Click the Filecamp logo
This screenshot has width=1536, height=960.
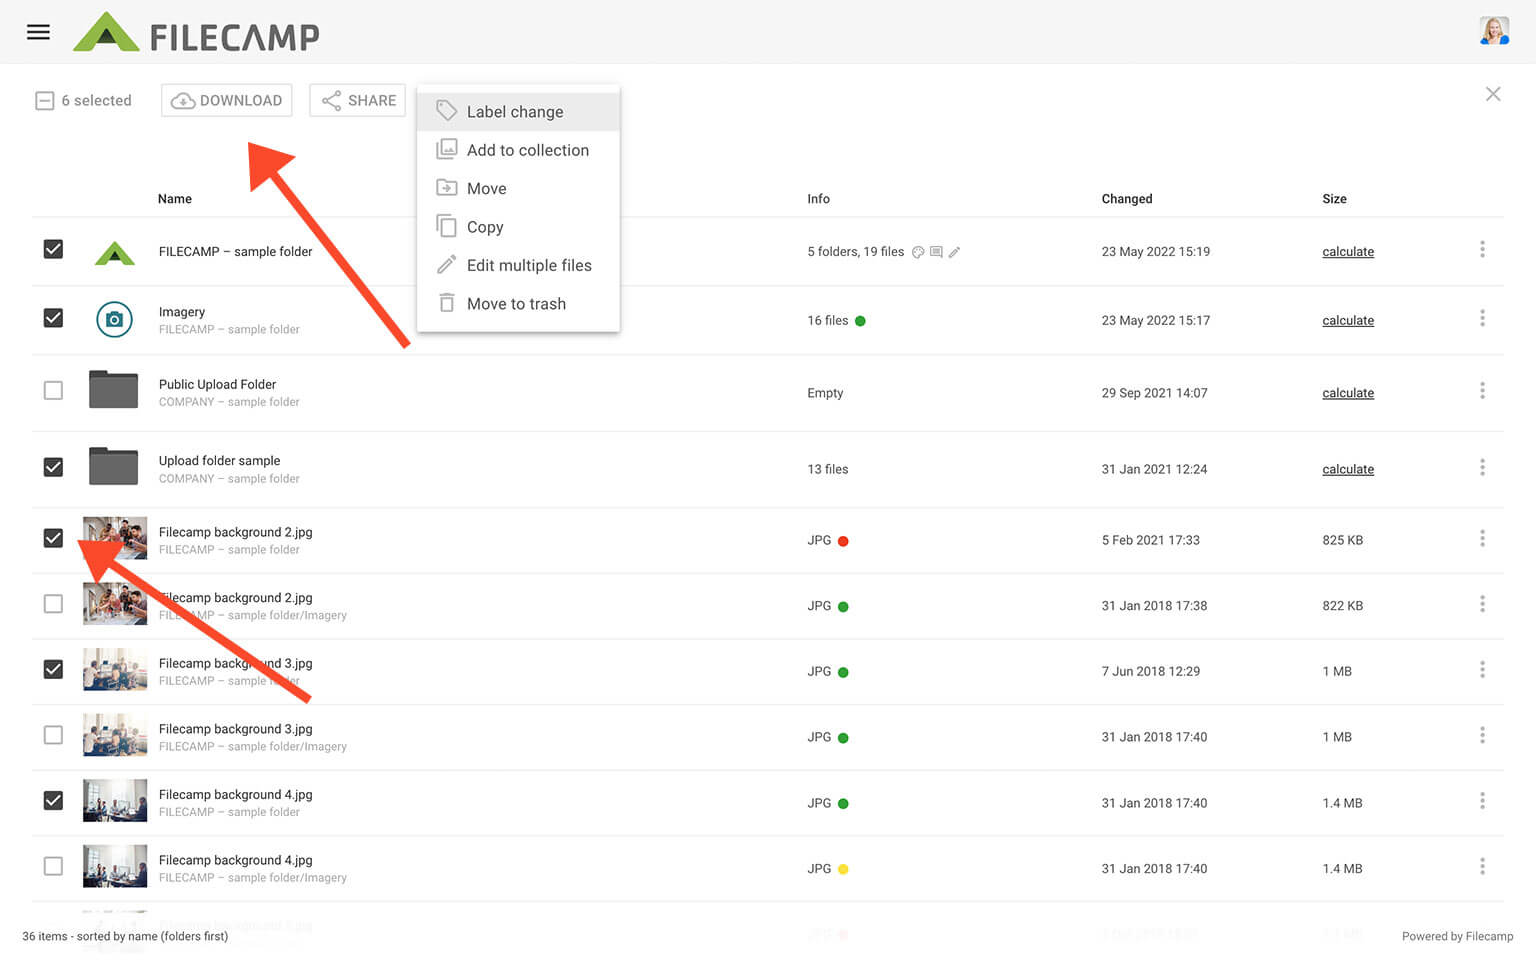(196, 33)
